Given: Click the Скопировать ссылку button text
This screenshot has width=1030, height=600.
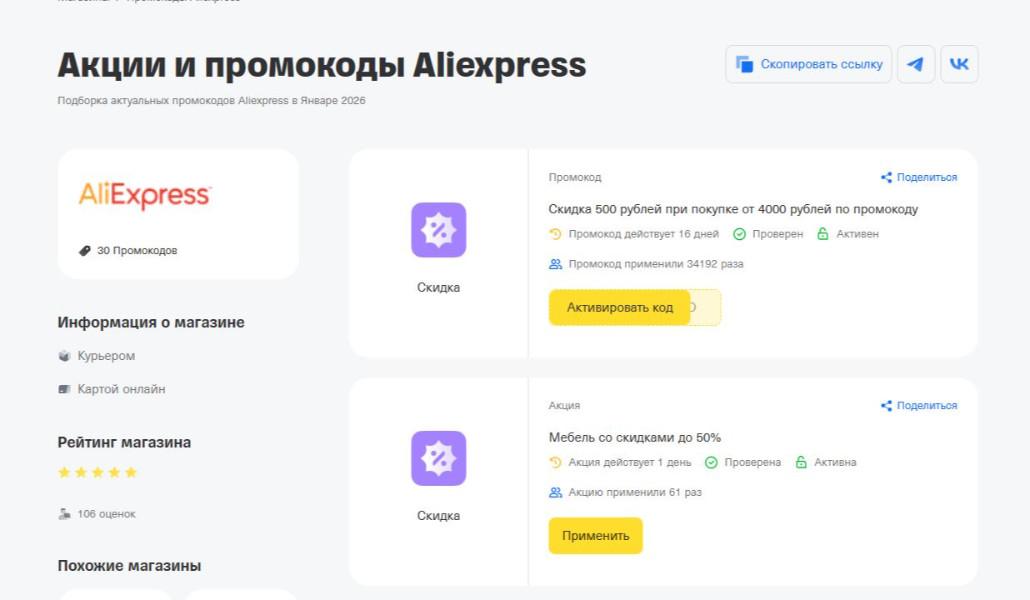Looking at the screenshot, I should (821, 64).
